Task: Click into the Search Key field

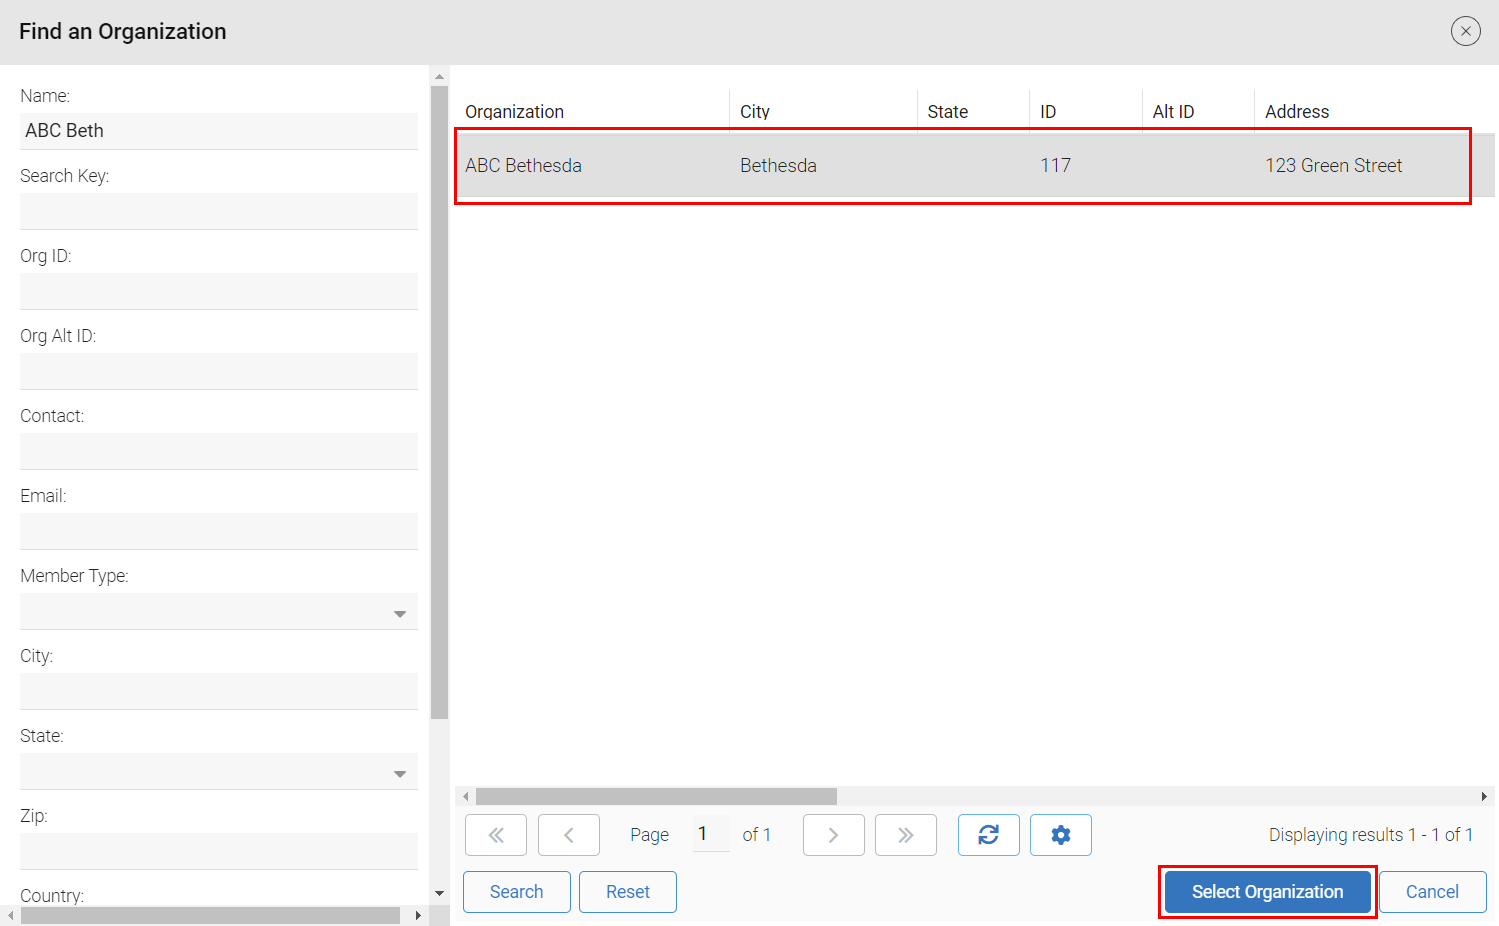Action: click(x=219, y=211)
